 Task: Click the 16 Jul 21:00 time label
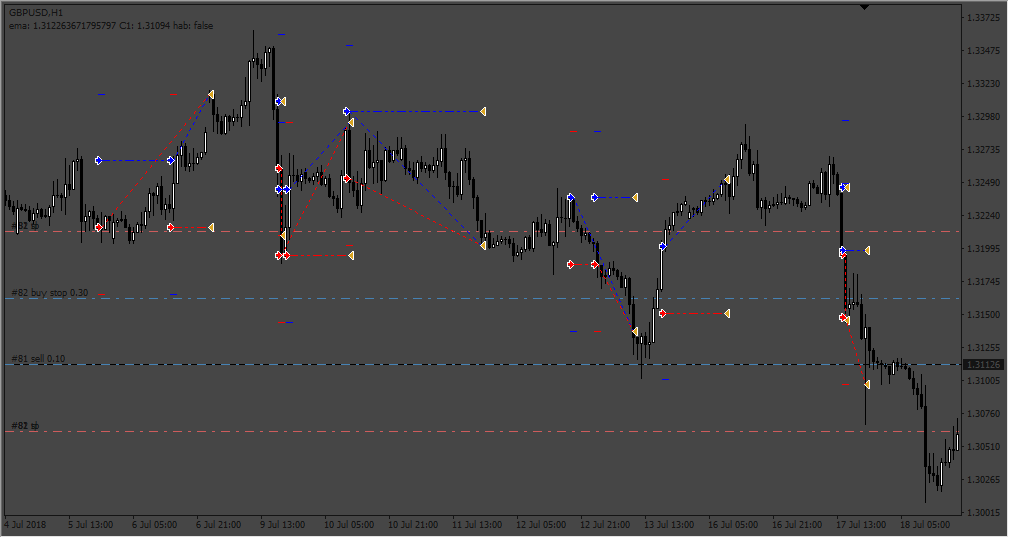797,524
